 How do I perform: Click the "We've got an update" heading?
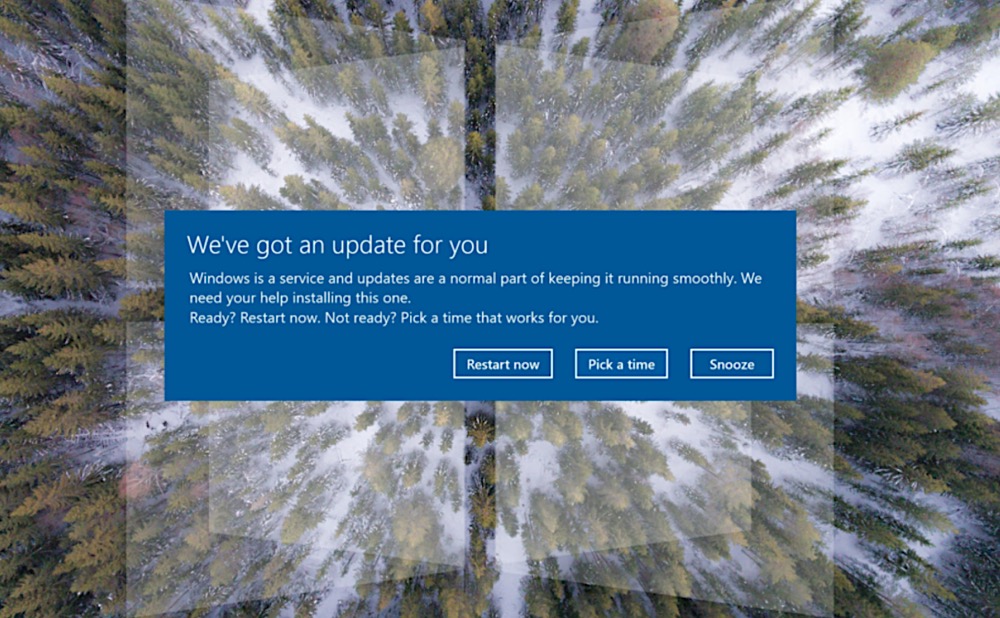point(337,245)
